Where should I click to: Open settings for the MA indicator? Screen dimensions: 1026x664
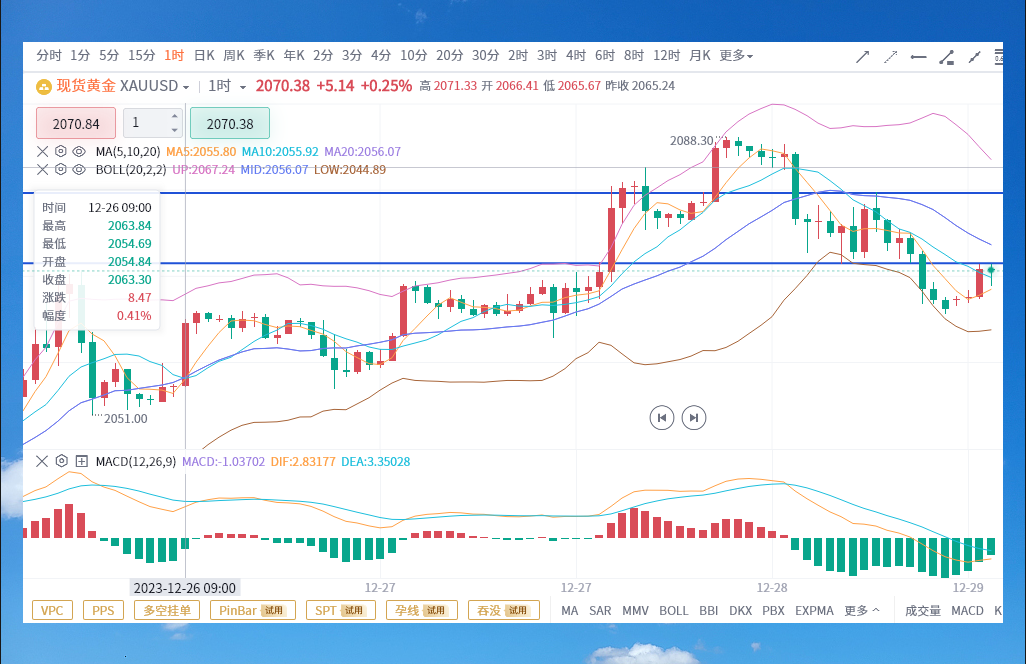point(61,152)
